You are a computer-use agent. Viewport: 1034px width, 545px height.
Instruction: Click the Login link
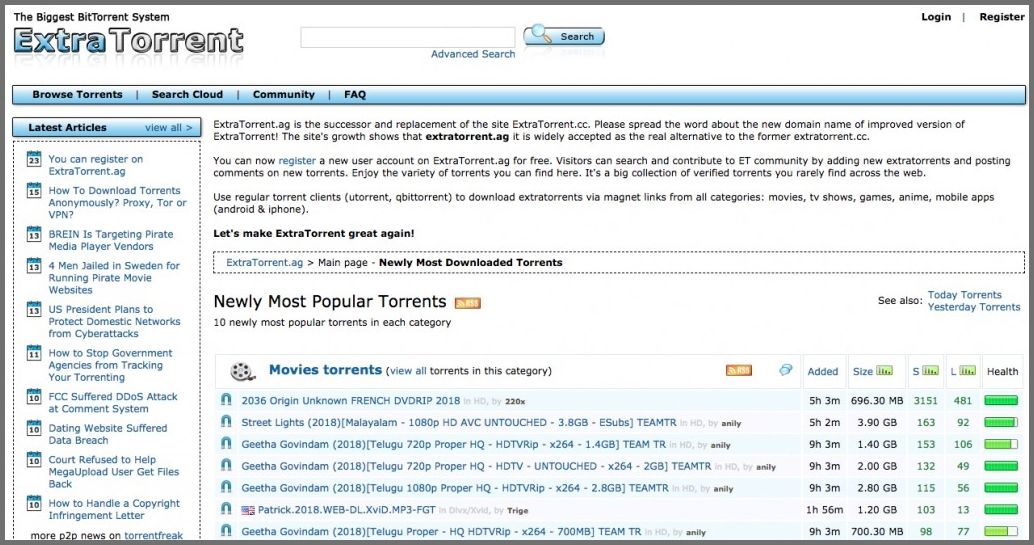point(936,17)
